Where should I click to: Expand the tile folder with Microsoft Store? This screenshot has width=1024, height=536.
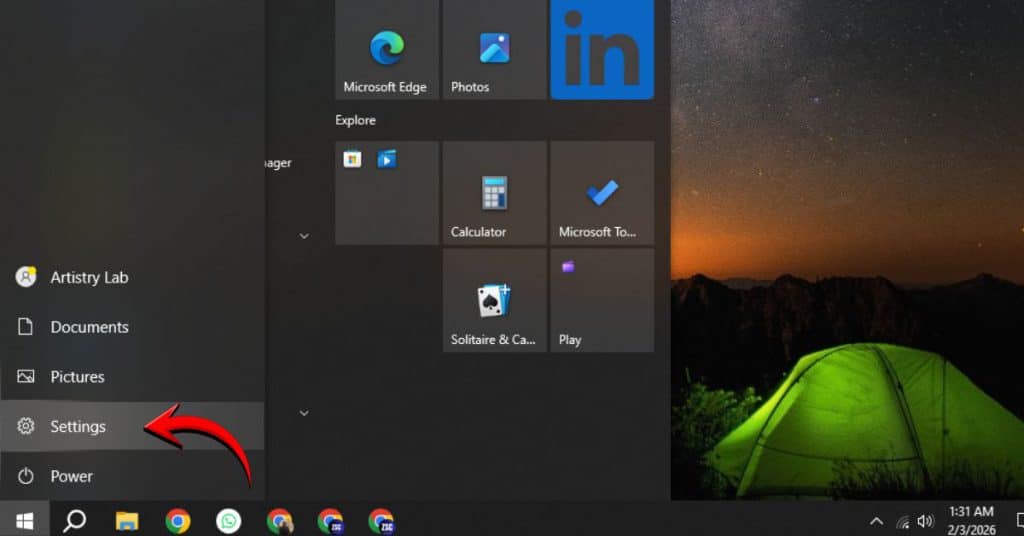[386, 193]
